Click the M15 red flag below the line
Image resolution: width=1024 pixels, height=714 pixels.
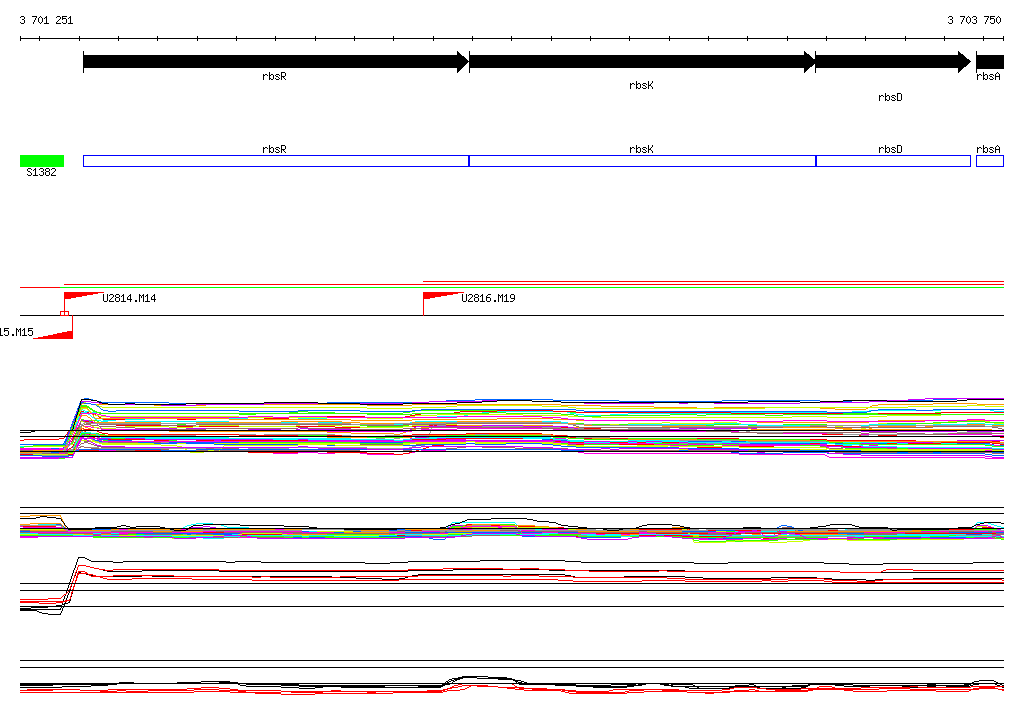(54, 332)
